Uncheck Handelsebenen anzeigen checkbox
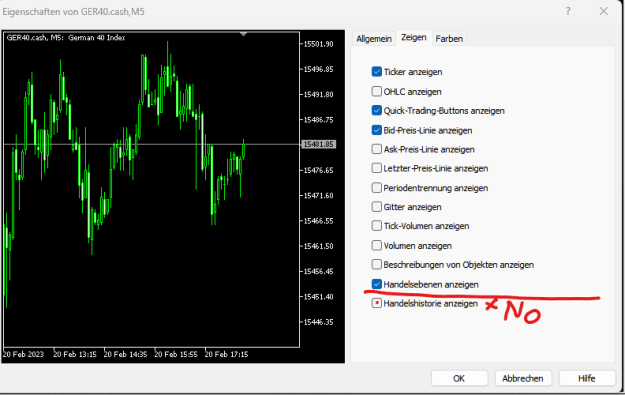 click(376, 284)
